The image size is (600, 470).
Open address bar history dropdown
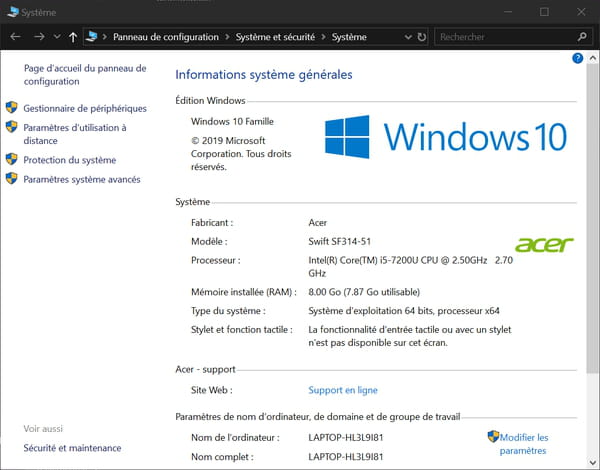tap(408, 37)
